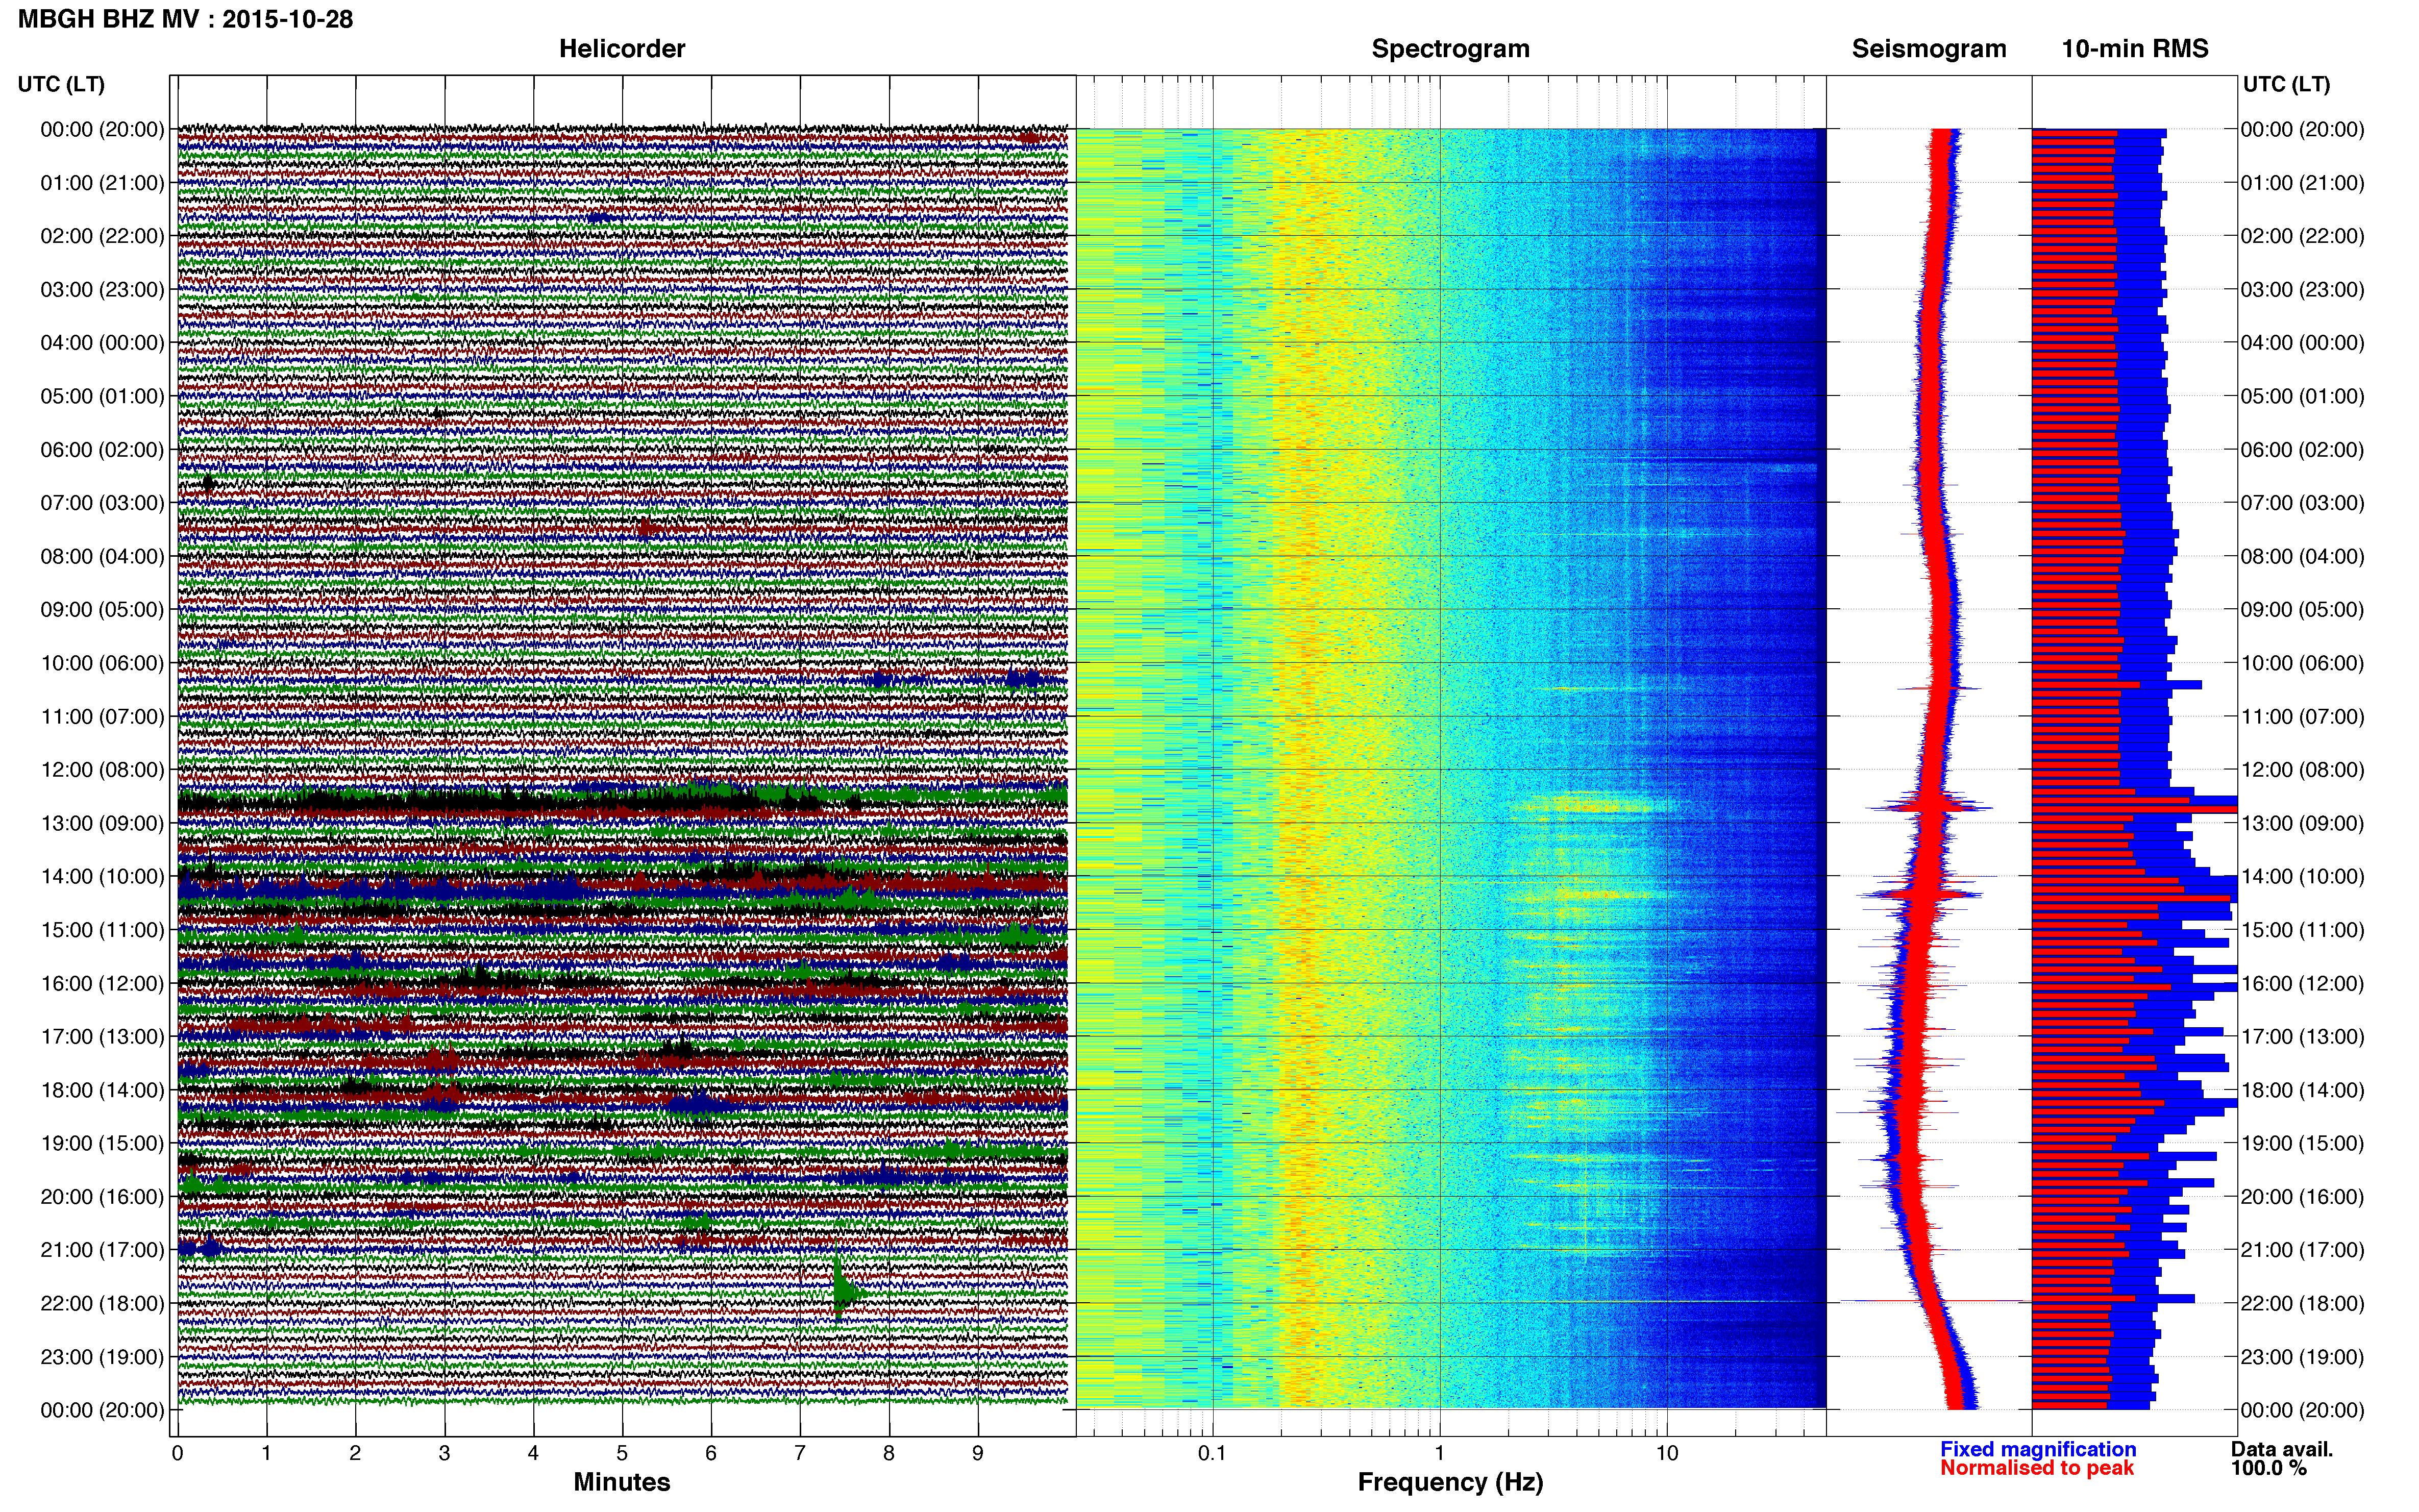Click left time label '22:00 (18:00)'
This screenshot has height=1512, width=2419.
coord(102,1304)
